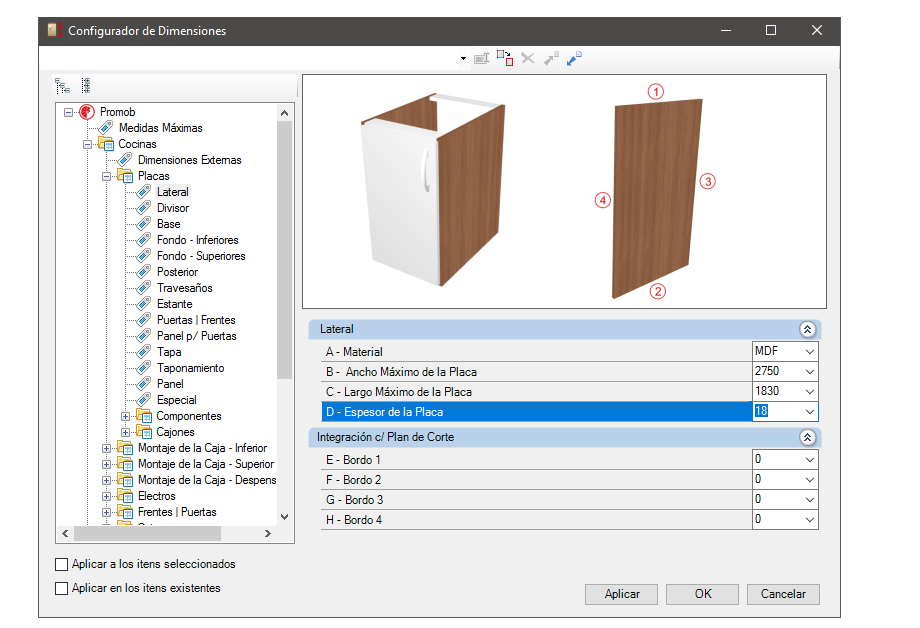
Task: Click the tree horizontal scrollbar right arrow
Action: 268,534
